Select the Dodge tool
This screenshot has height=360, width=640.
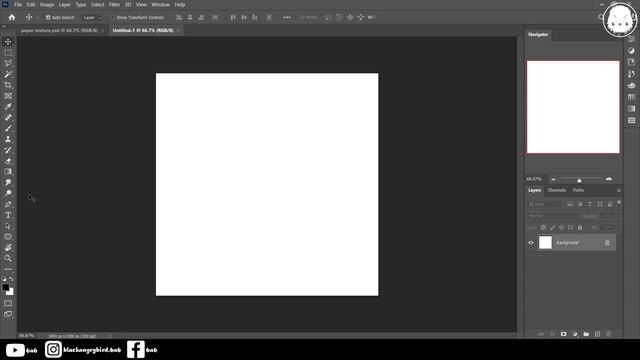point(8,193)
